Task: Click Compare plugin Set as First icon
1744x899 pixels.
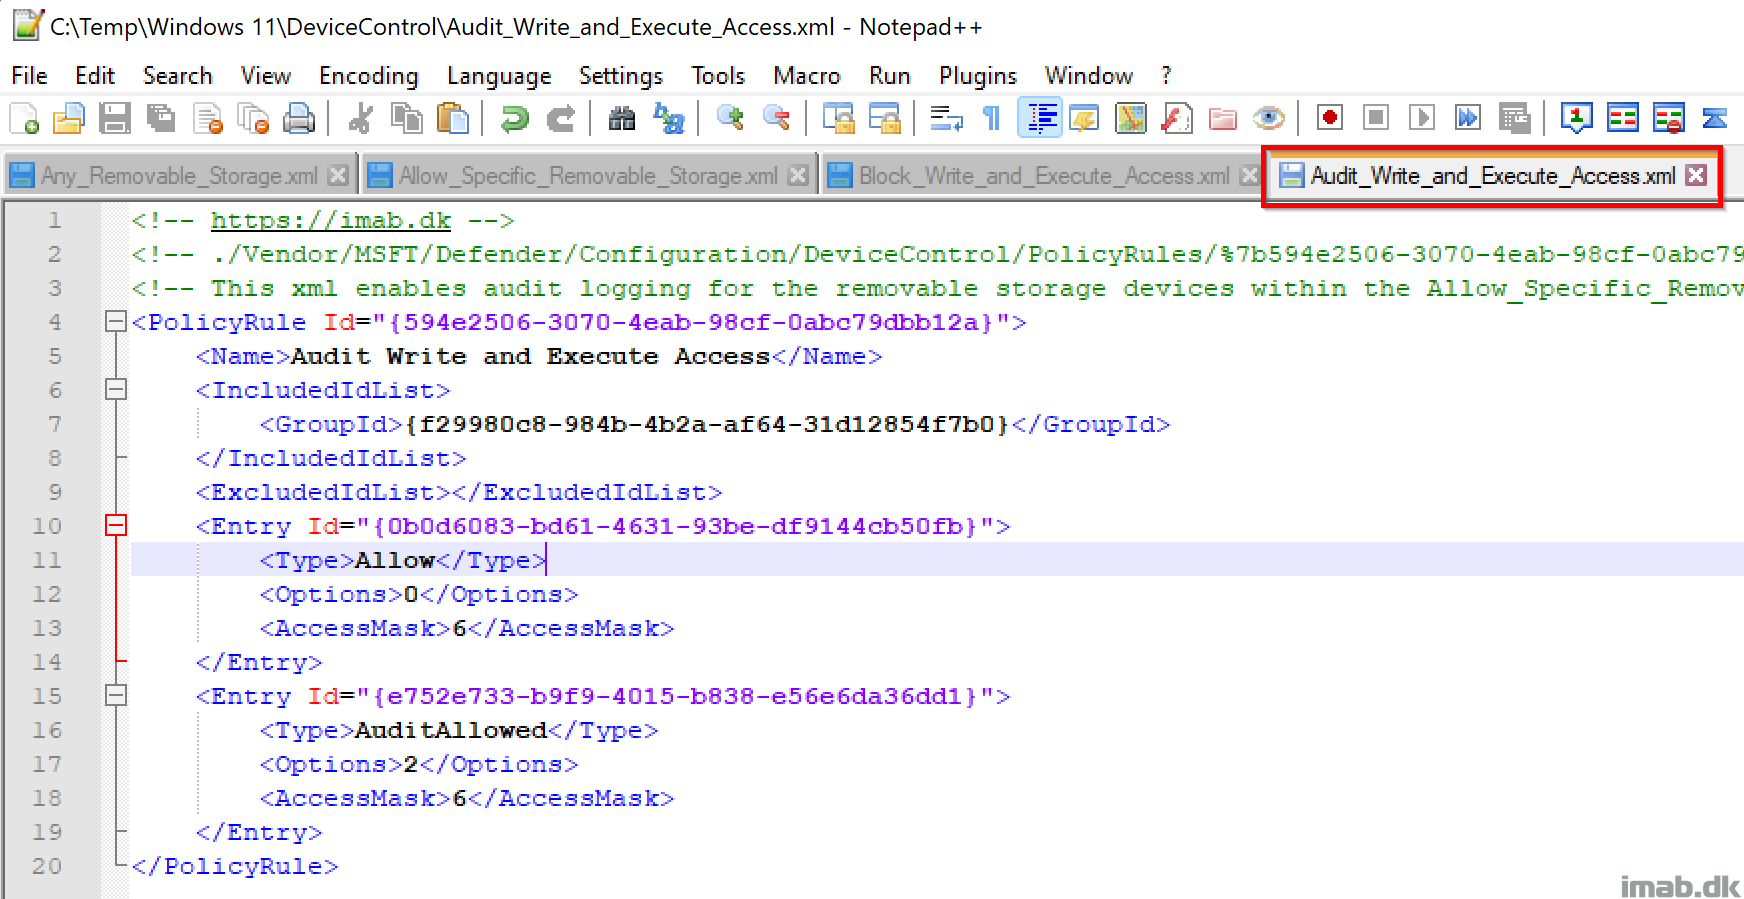Action: 1577,118
